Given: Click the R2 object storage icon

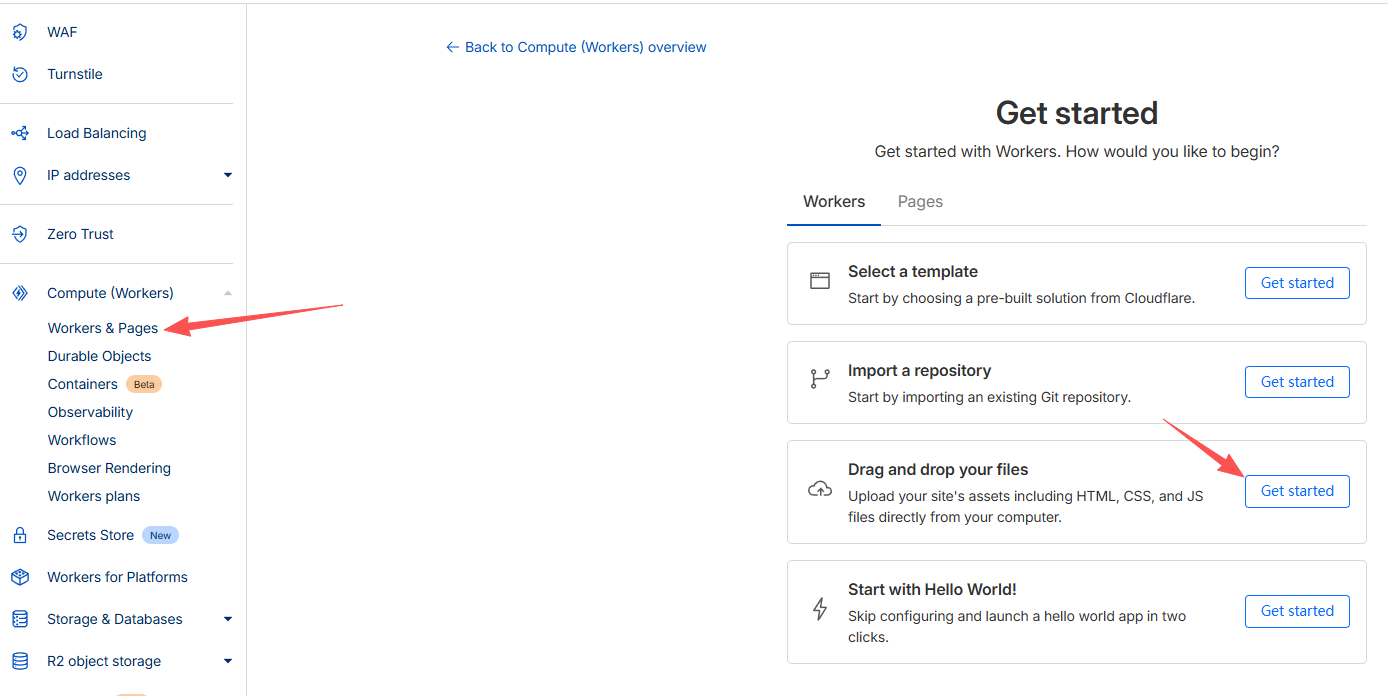Looking at the screenshot, I should [x=19, y=661].
